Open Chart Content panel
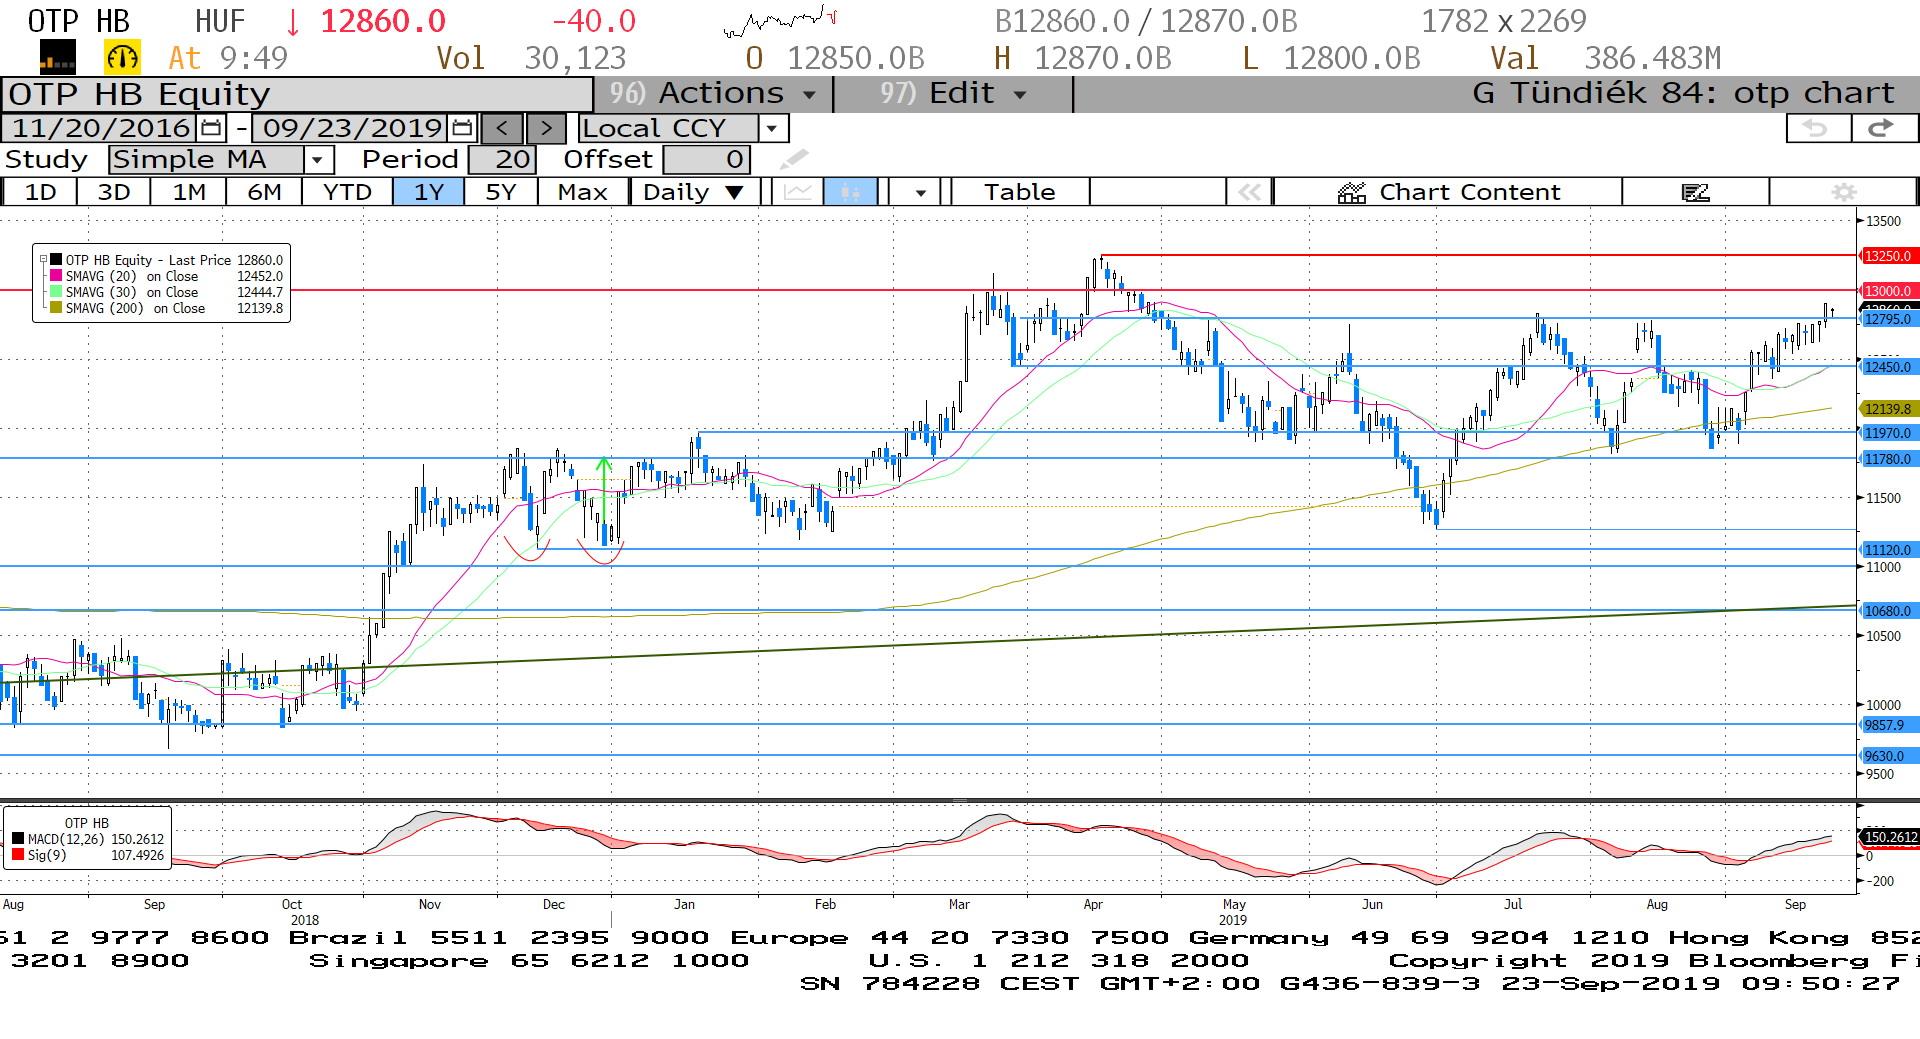Viewport: 1920px width, 1039px height. click(x=1447, y=192)
